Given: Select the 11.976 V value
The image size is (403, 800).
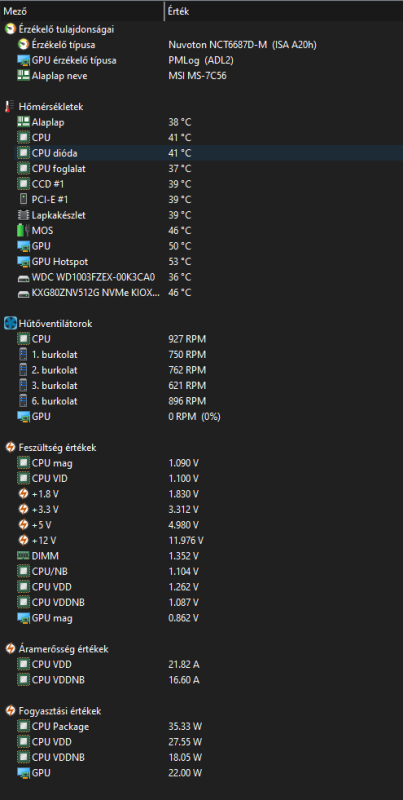Looking at the screenshot, I should tap(186, 540).
